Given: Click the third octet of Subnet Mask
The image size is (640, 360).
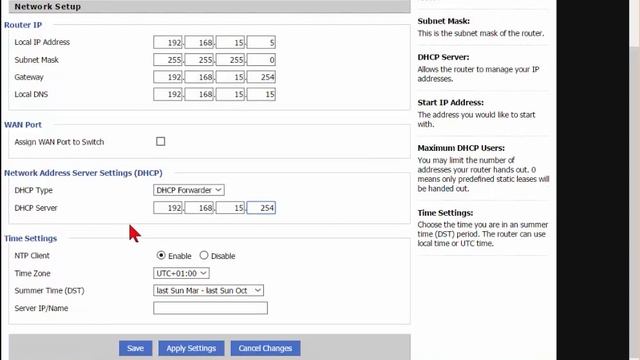Looking at the screenshot, I should pyautogui.click(x=230, y=60).
